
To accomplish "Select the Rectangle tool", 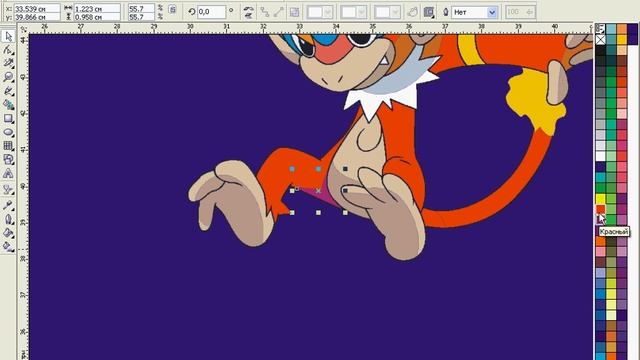I will pos(8,119).
